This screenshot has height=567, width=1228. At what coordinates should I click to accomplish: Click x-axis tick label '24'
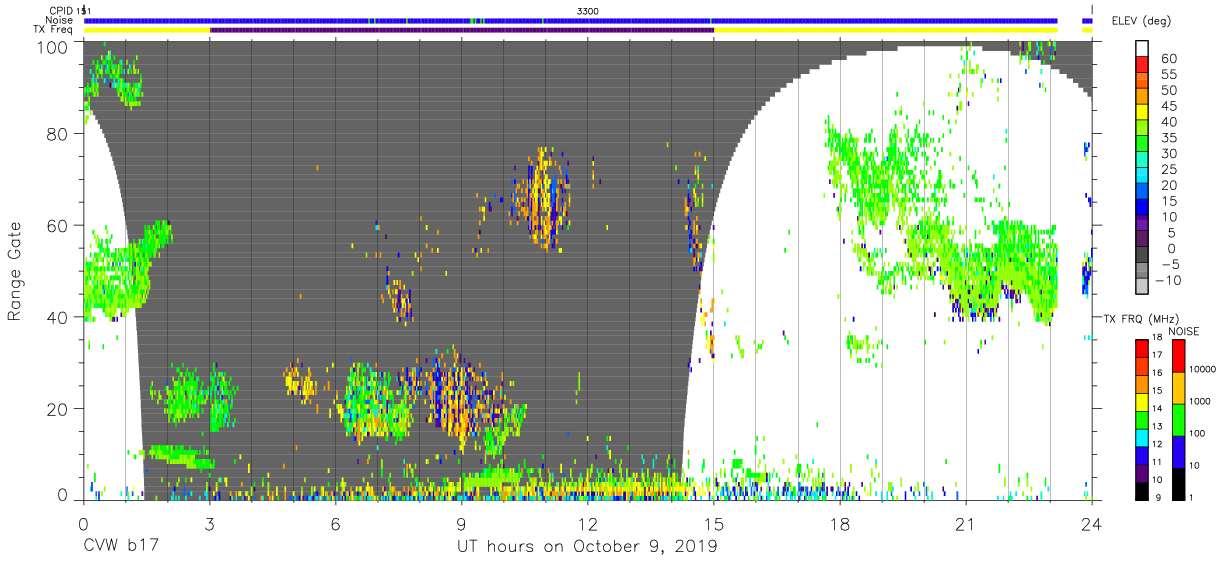click(1092, 523)
